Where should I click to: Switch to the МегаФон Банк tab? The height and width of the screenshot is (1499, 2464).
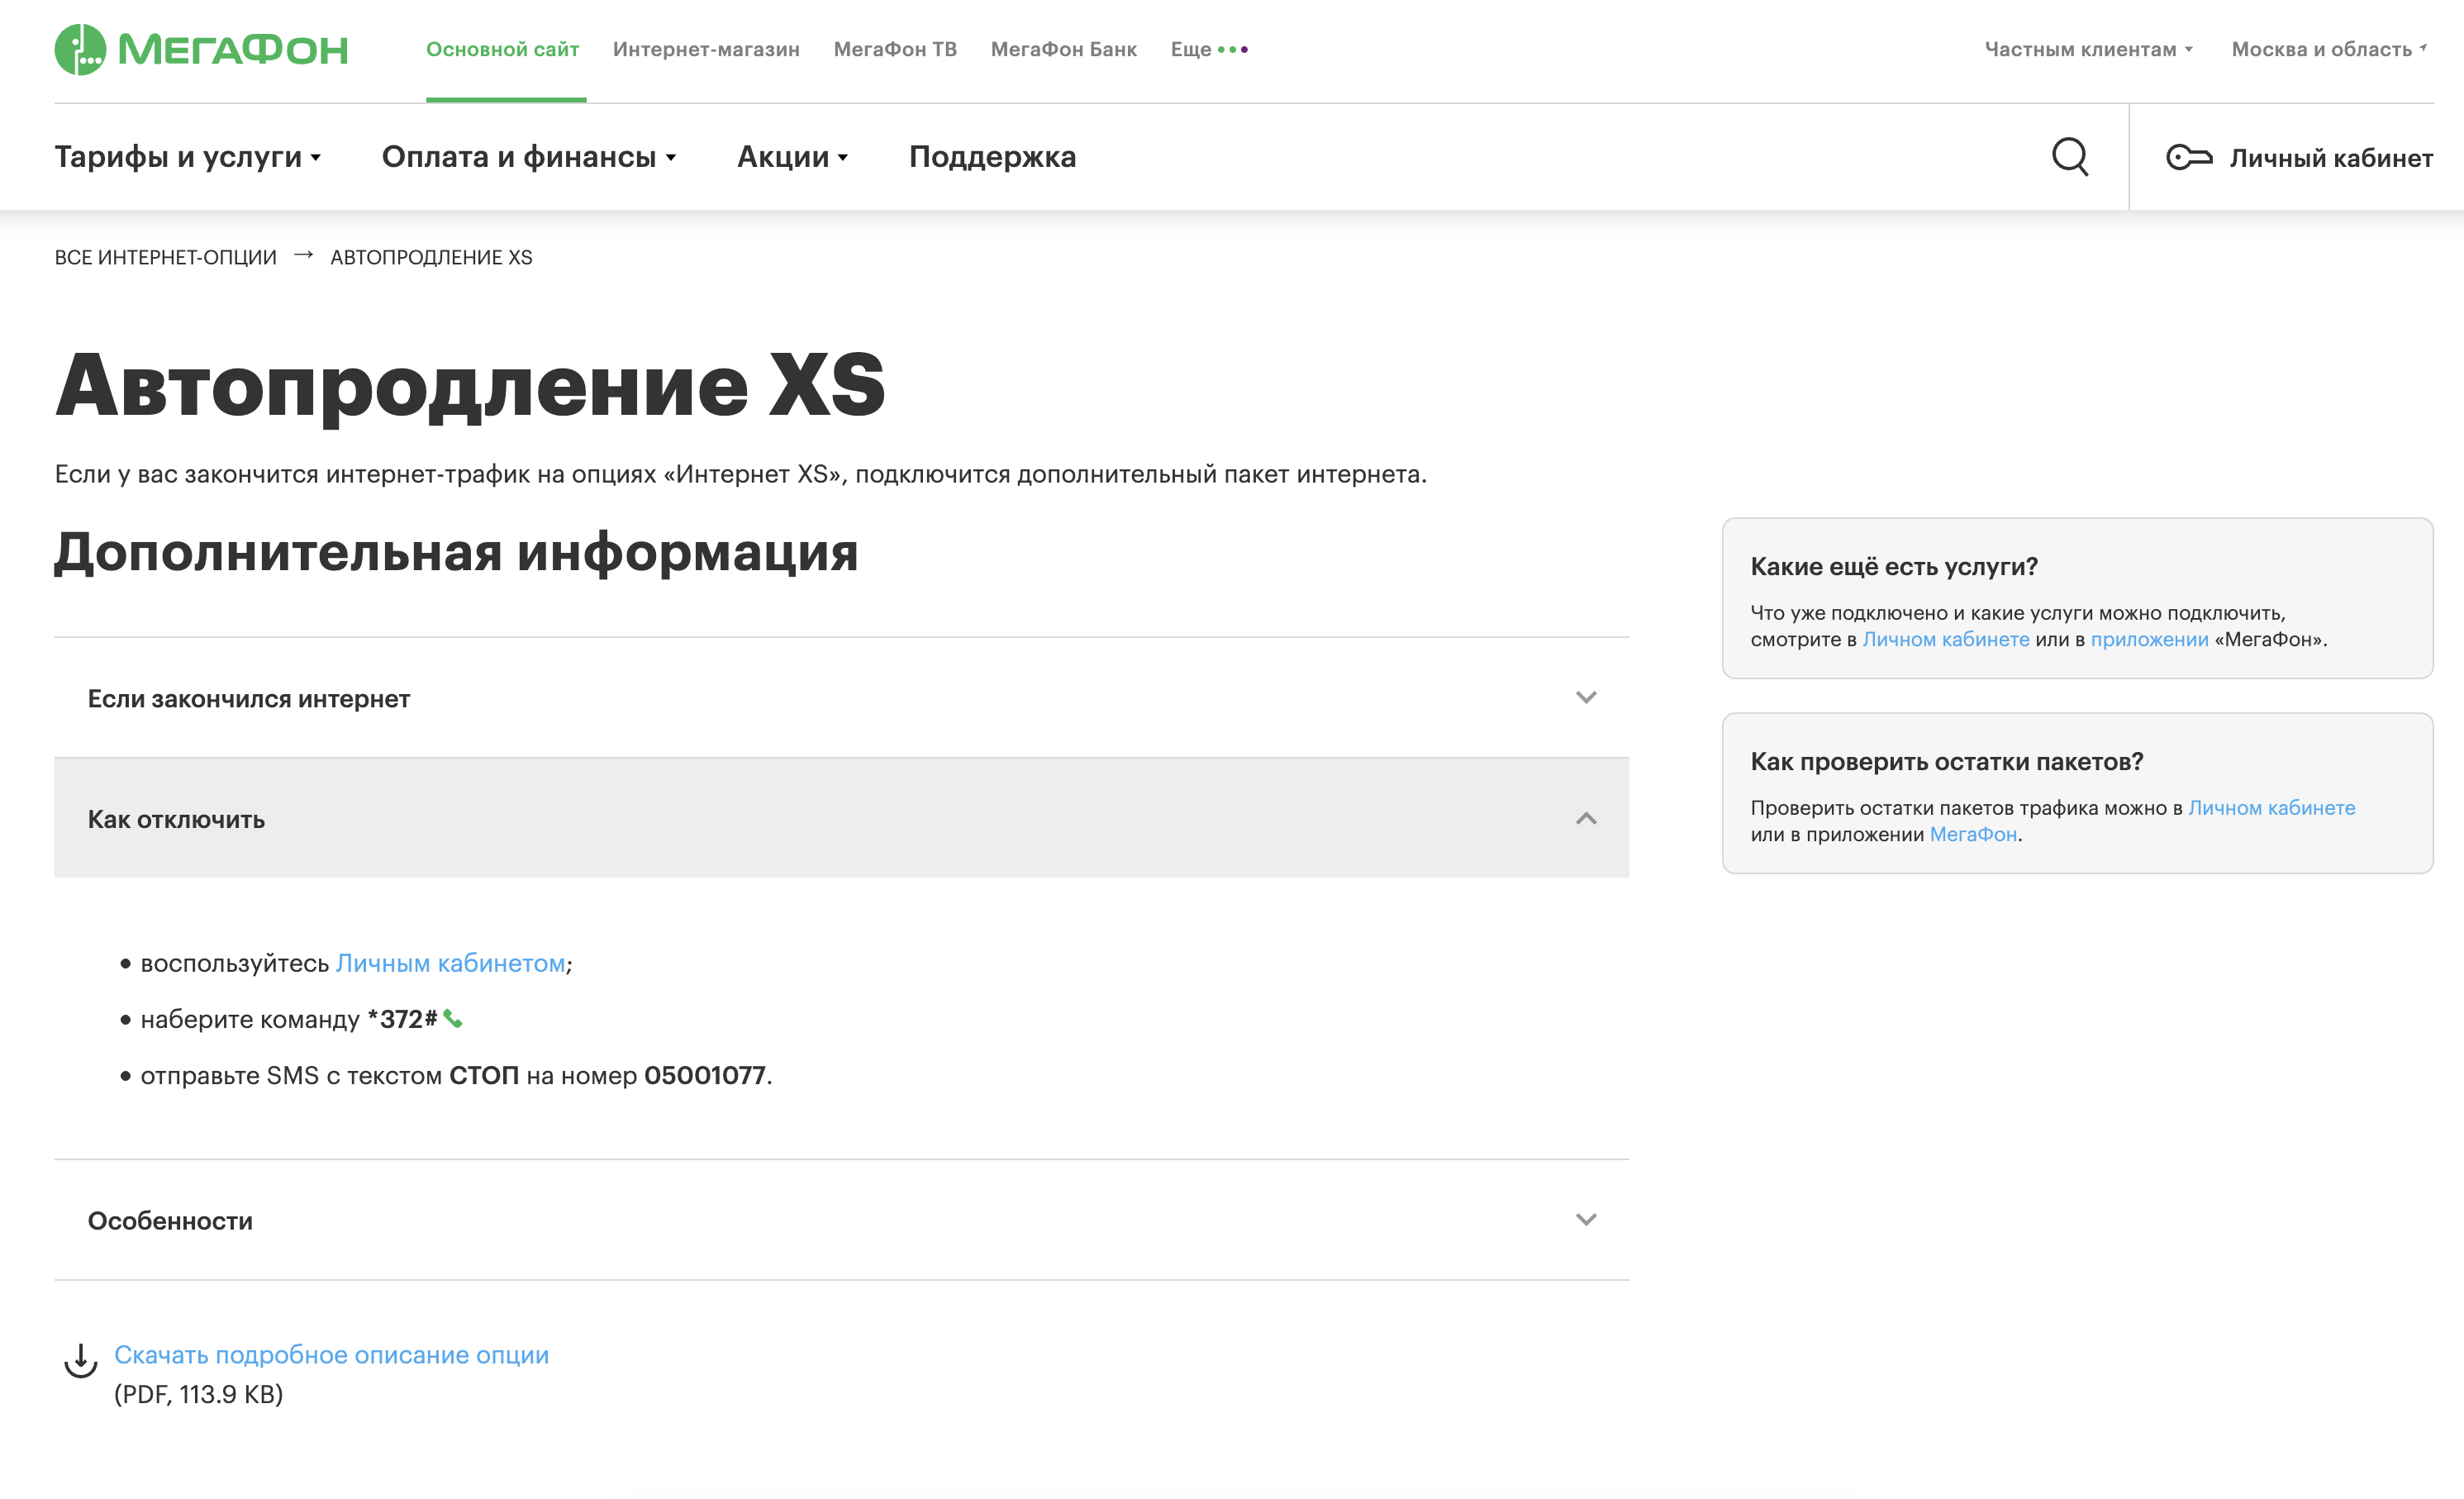coord(1063,49)
